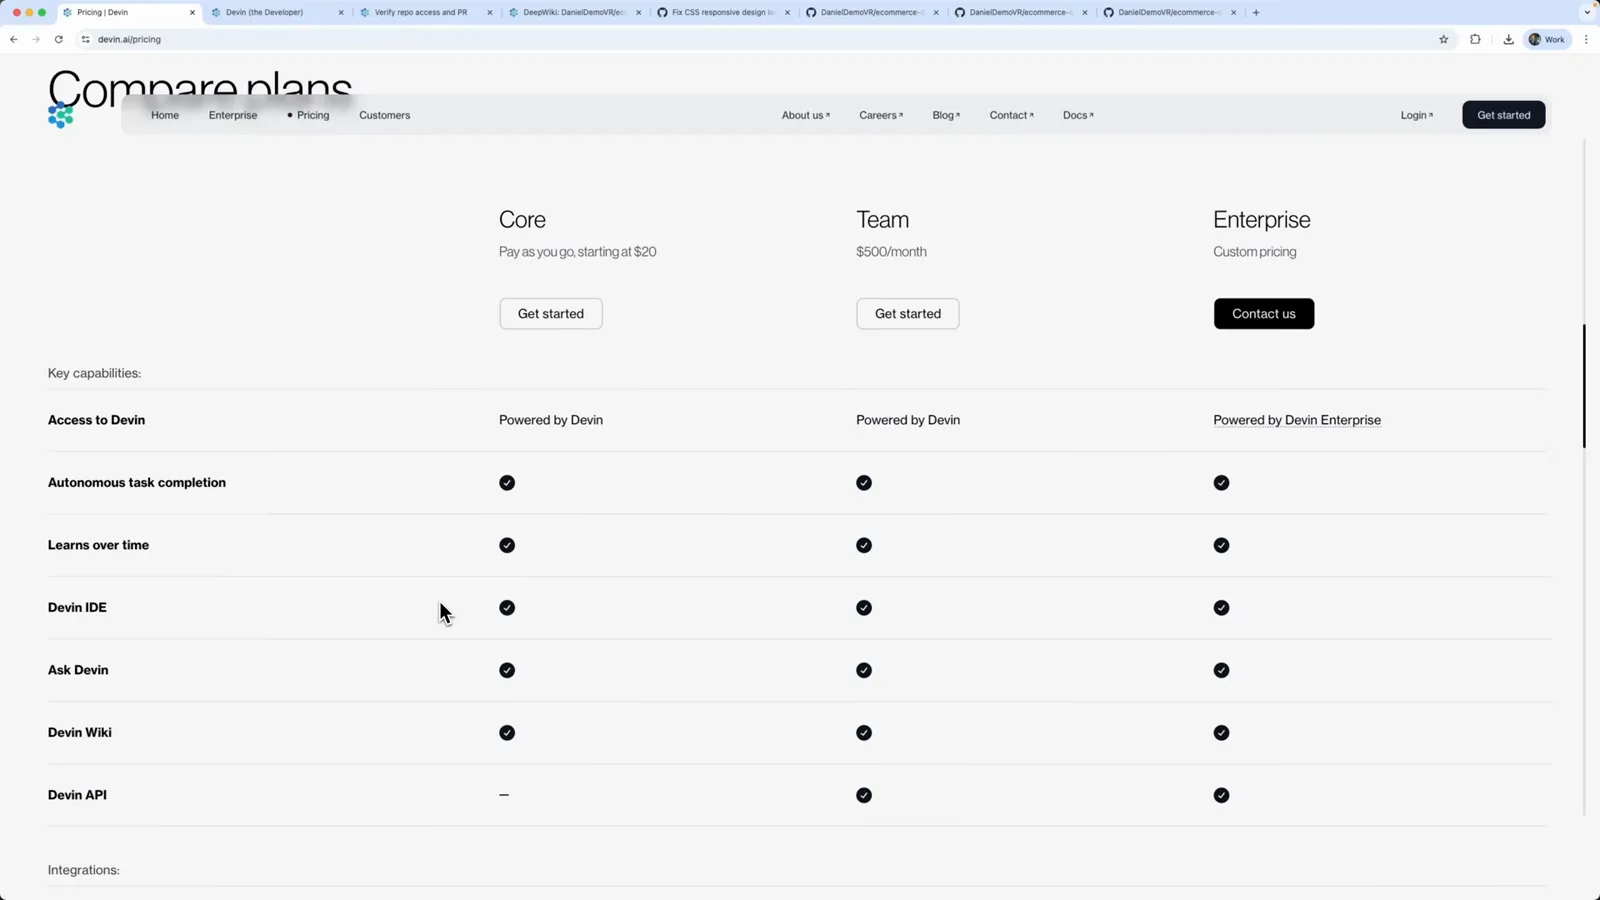
Task: Click Core Devin API dash mark
Action: (504, 795)
